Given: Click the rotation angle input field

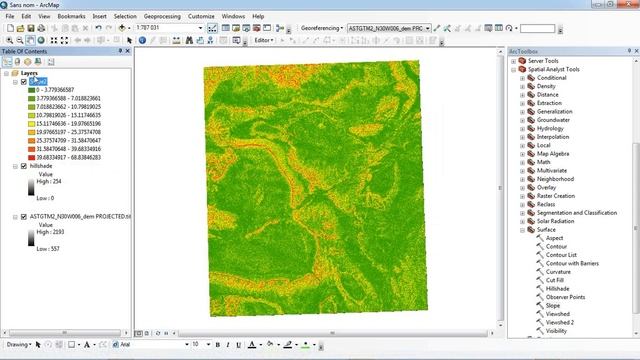Looking at the screenshot, I should 537,29.
